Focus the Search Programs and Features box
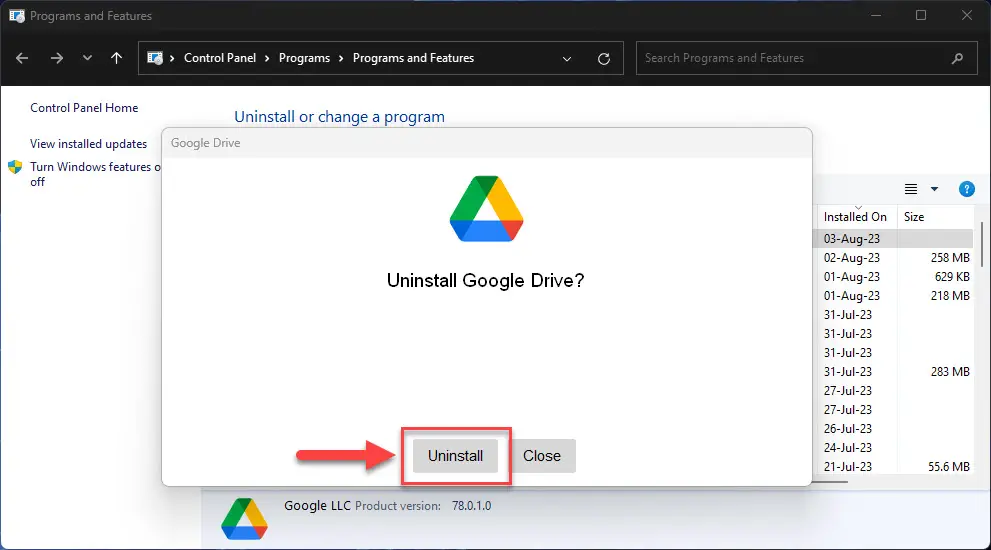Screen dimensions: 991x550 tap(806, 58)
